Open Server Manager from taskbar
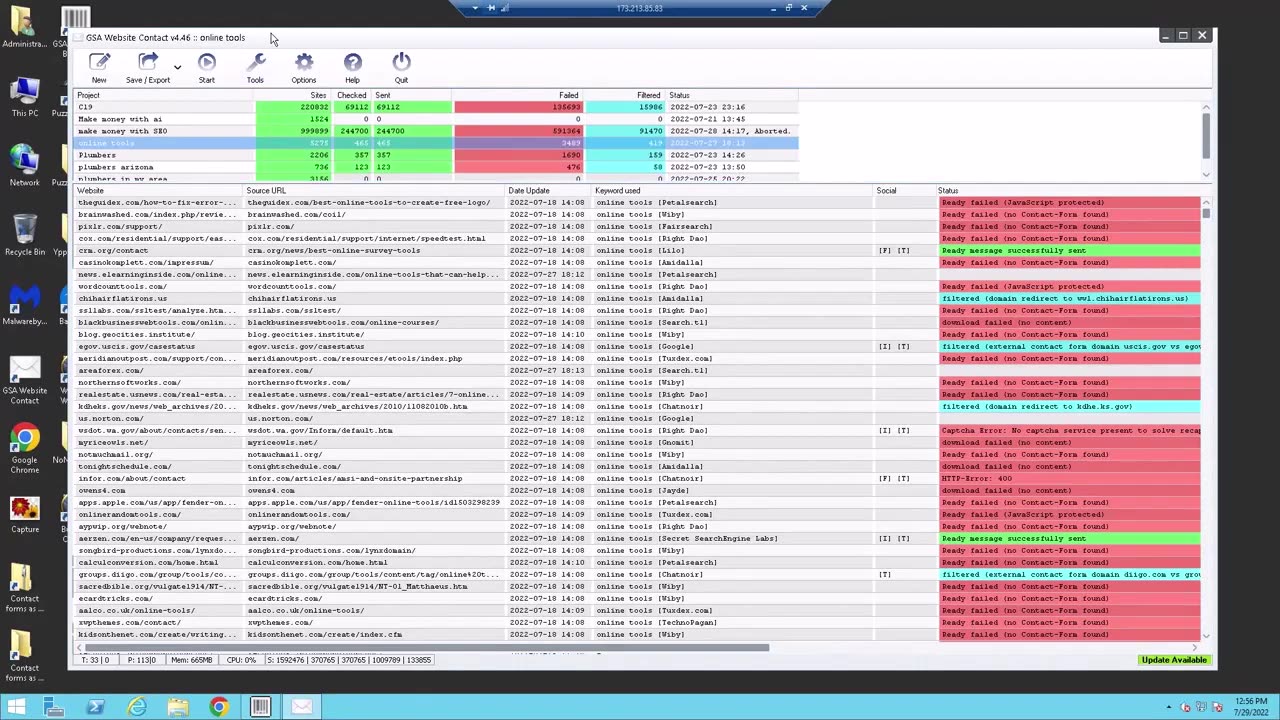Screen dimensions: 1280x720 pos(54,707)
